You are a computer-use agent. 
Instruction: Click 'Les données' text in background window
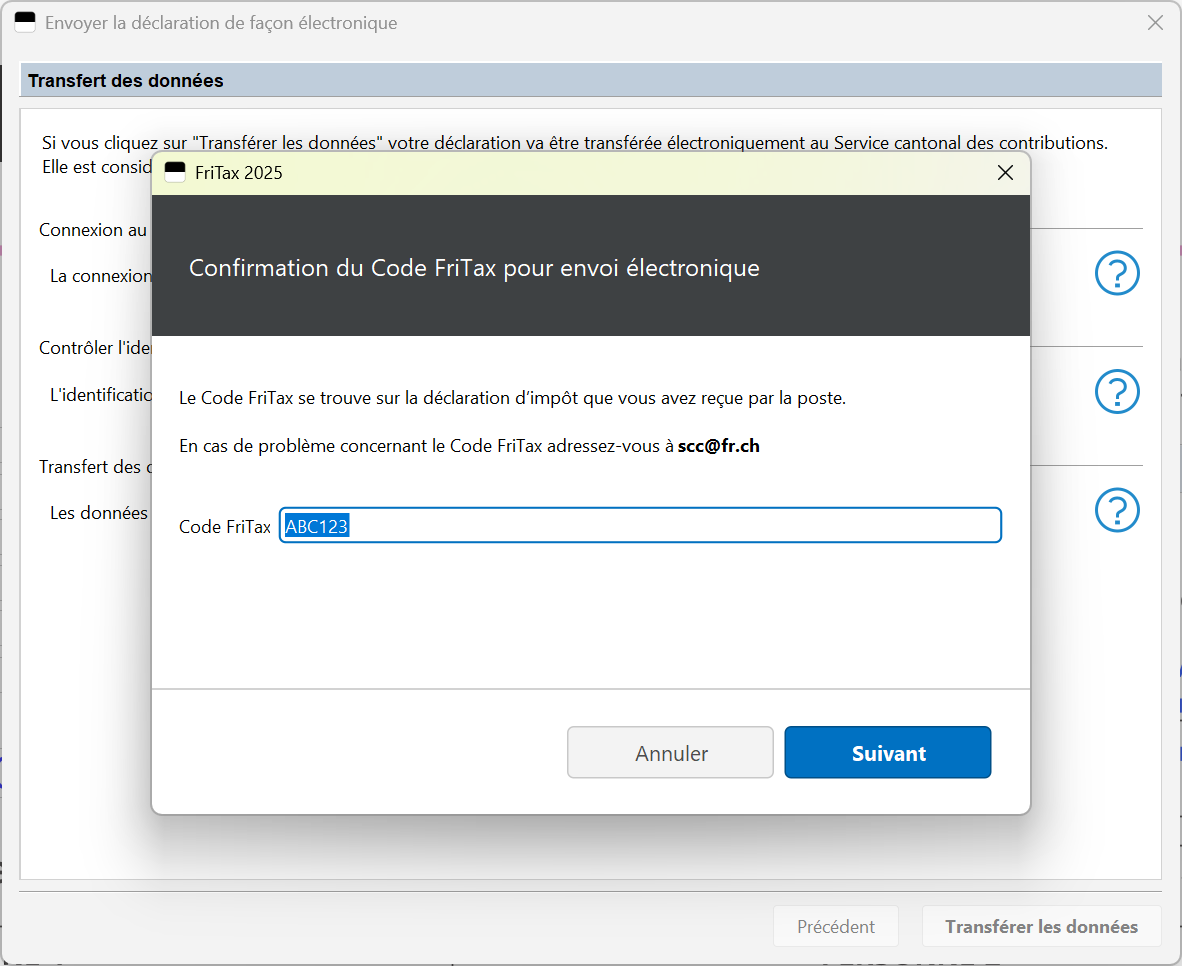pos(99,513)
